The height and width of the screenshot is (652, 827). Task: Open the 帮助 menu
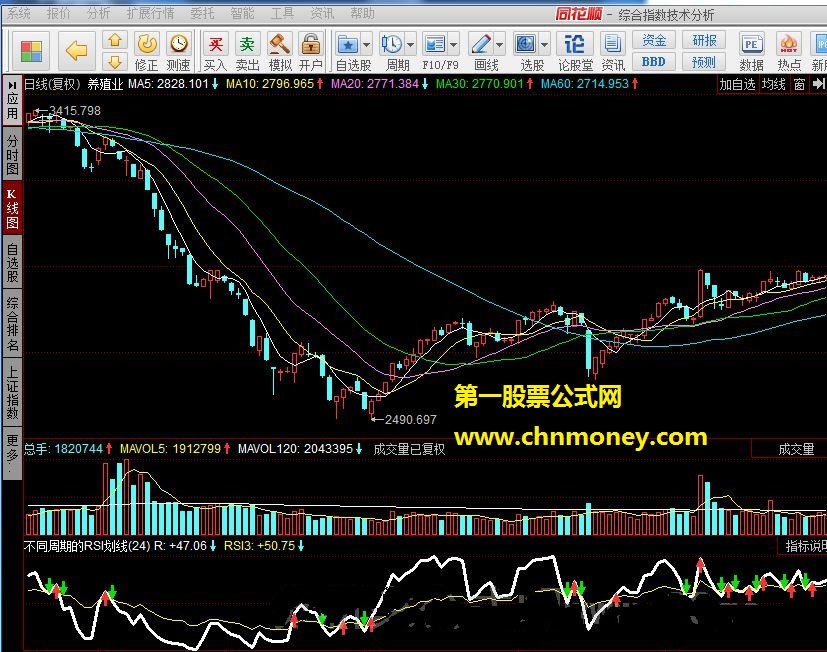(x=362, y=13)
